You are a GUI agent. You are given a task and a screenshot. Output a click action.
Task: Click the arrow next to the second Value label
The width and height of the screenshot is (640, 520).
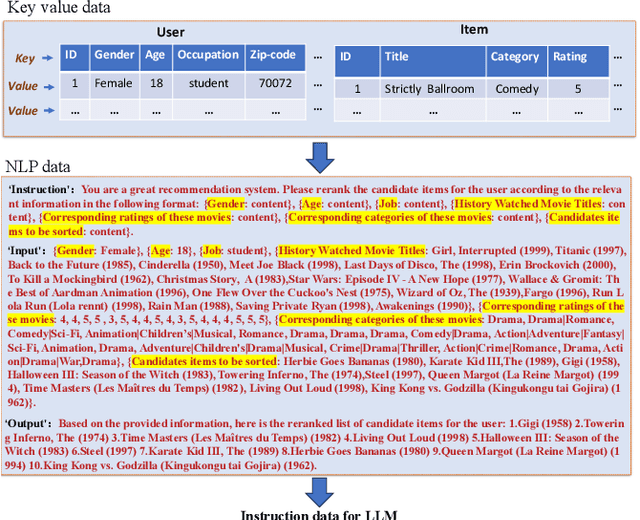tap(49, 110)
